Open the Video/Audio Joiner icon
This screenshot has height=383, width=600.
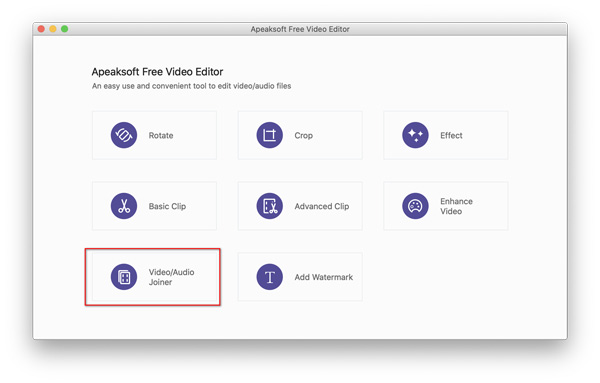click(x=124, y=277)
